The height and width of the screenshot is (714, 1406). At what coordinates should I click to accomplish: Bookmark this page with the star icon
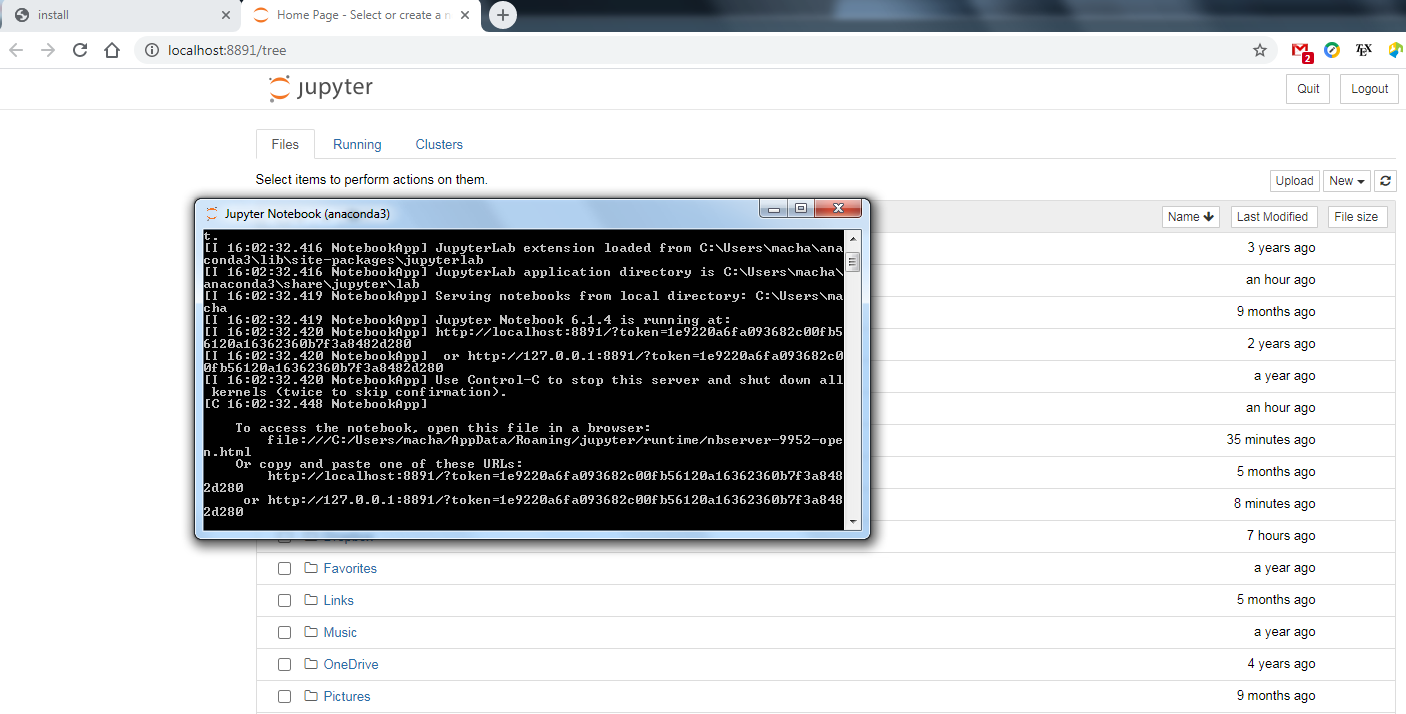[x=1260, y=50]
